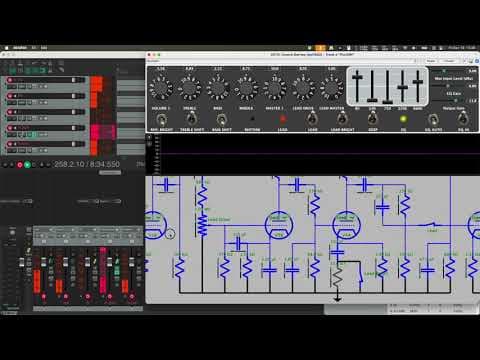
Task: Click the RHYTHM indicator light
Action: click(252, 118)
